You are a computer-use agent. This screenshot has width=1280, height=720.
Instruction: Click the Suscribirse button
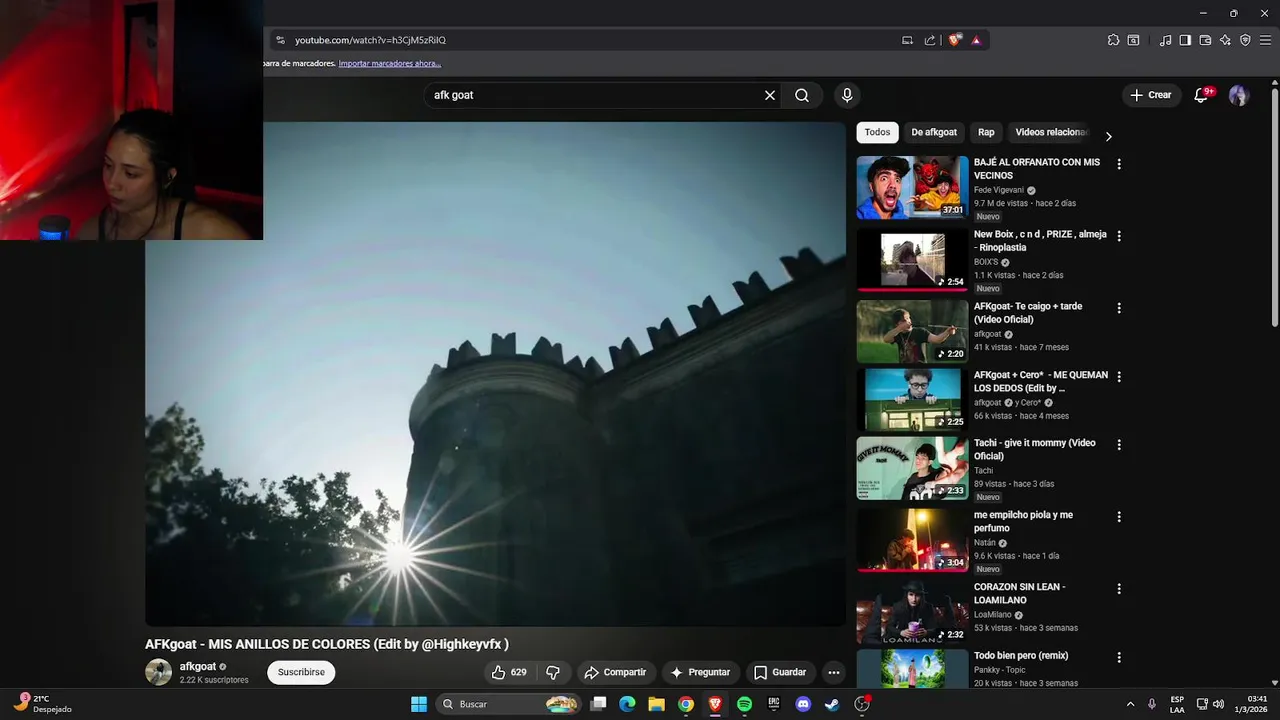pos(301,672)
